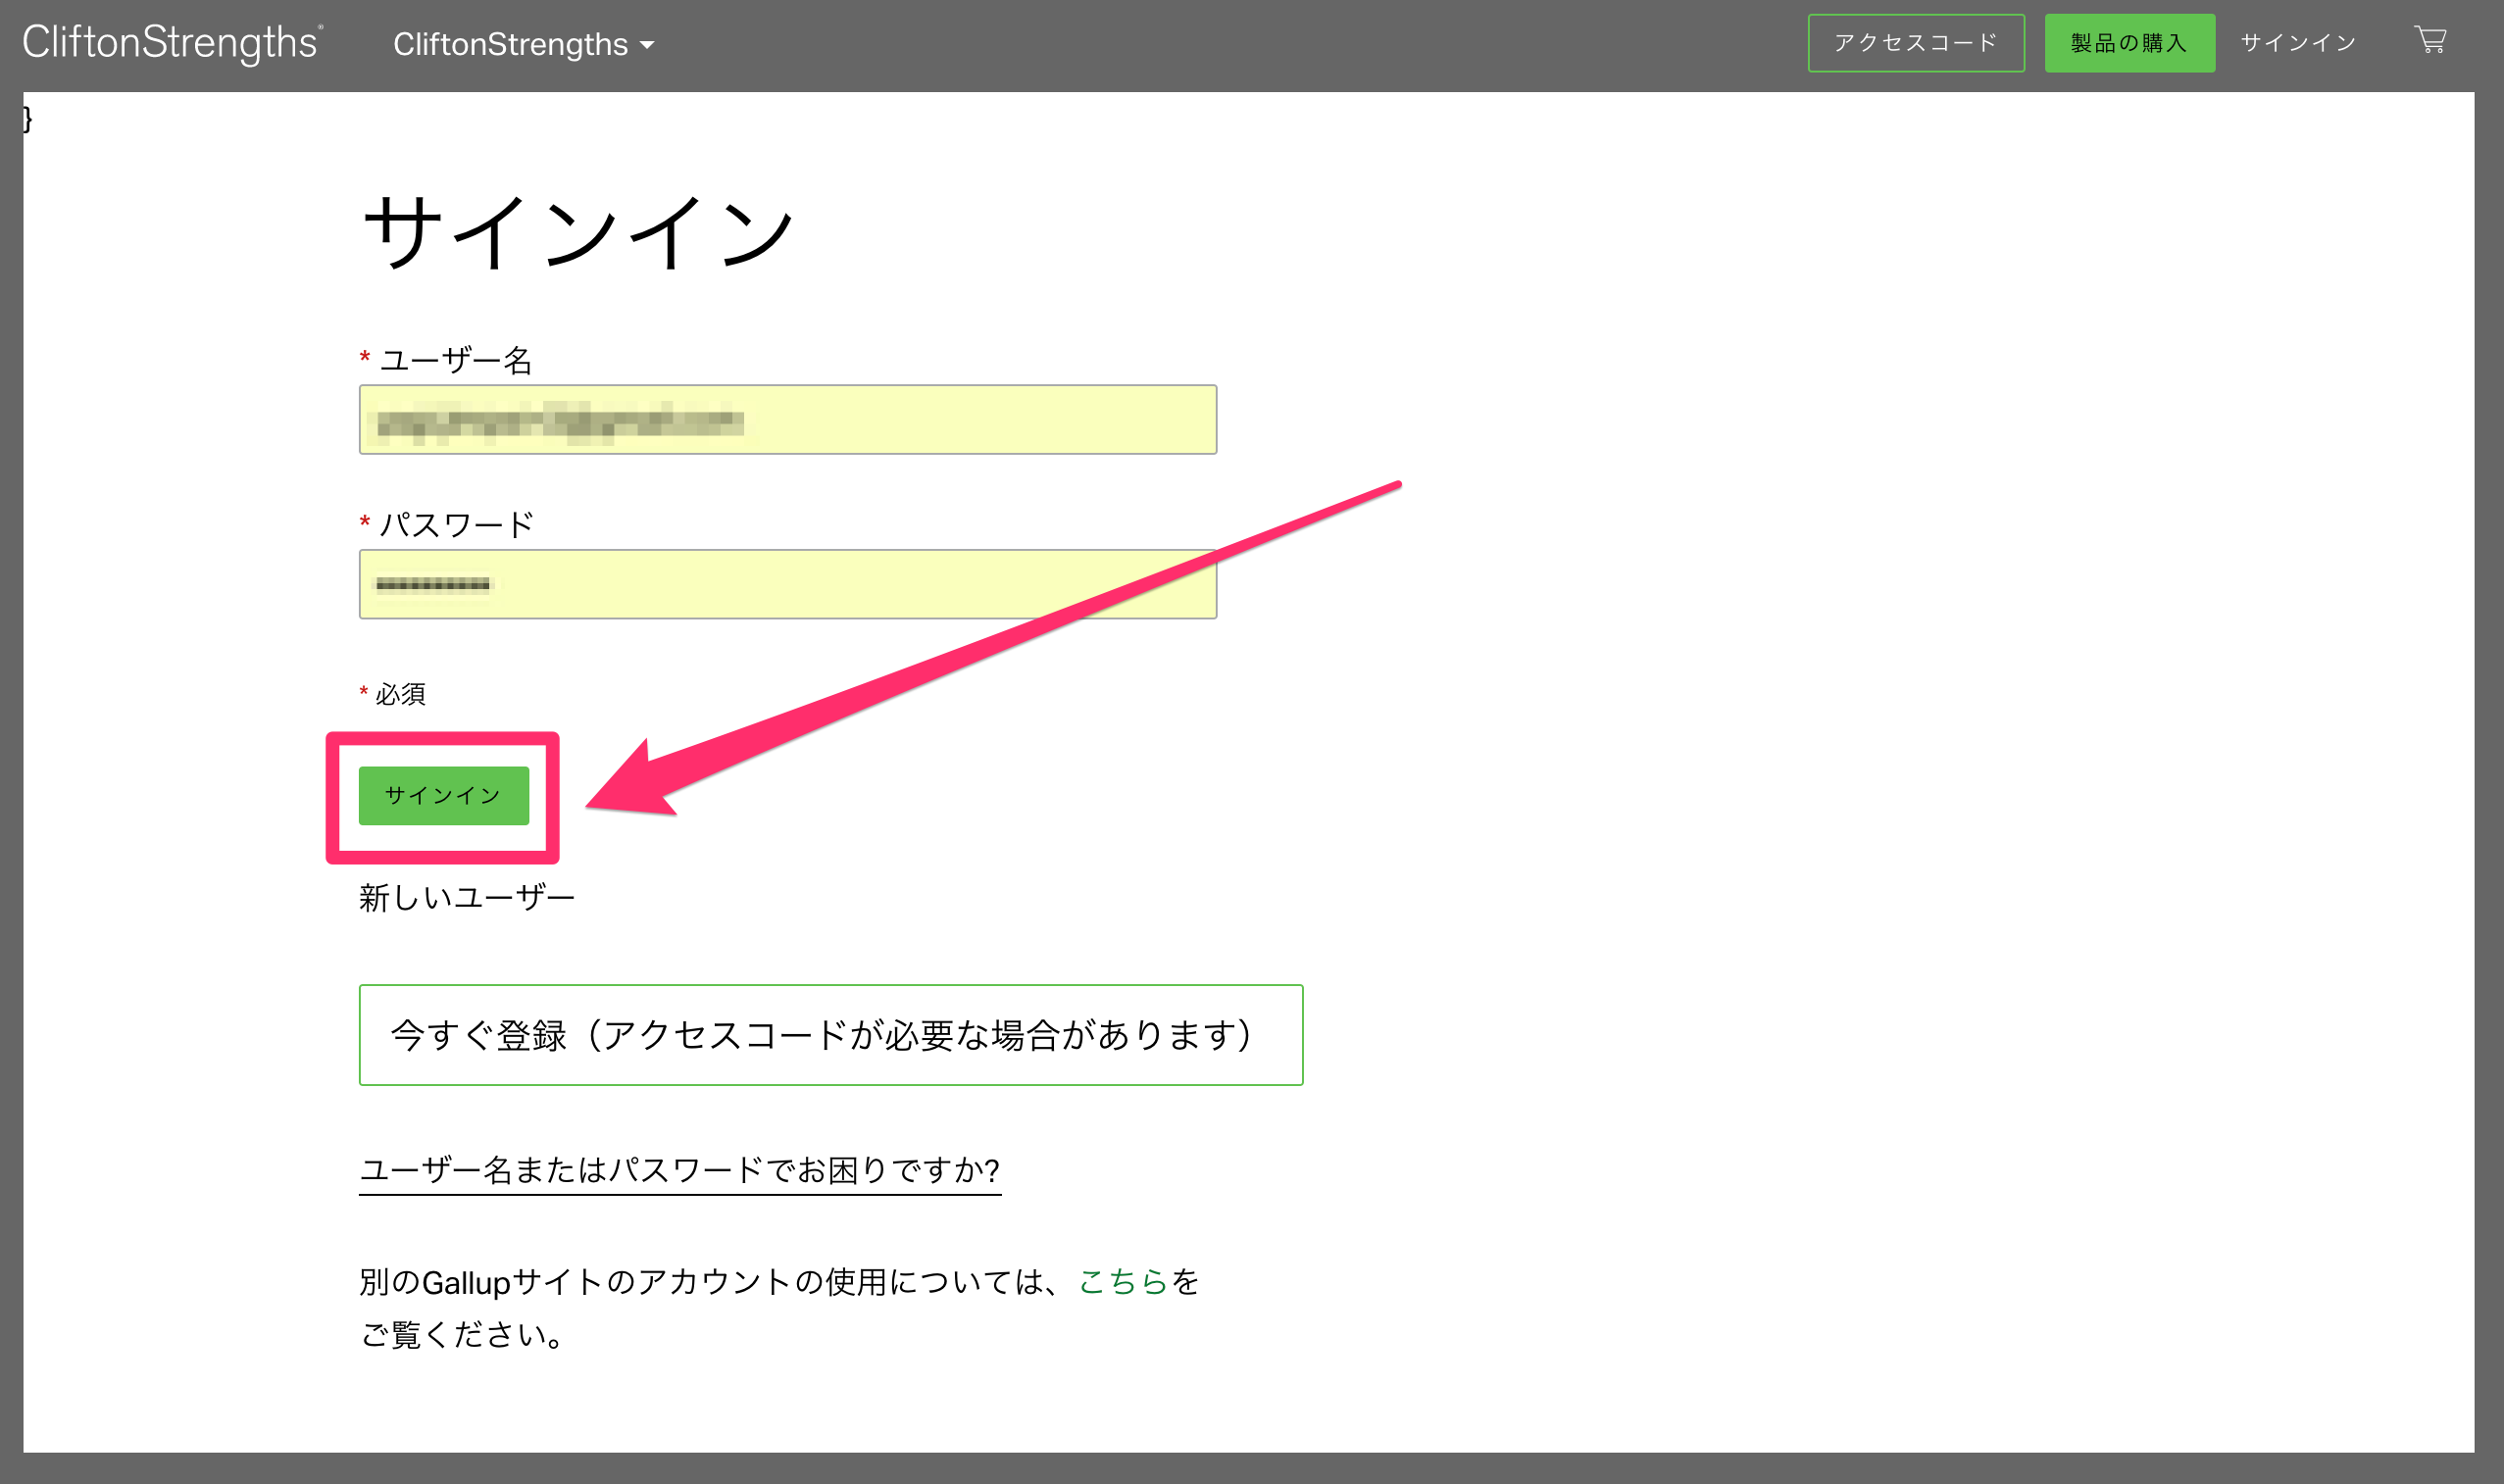Screen dimensions: 2504x1484
Task: Click the アクセスコード button in header
Action: [x=1916, y=43]
